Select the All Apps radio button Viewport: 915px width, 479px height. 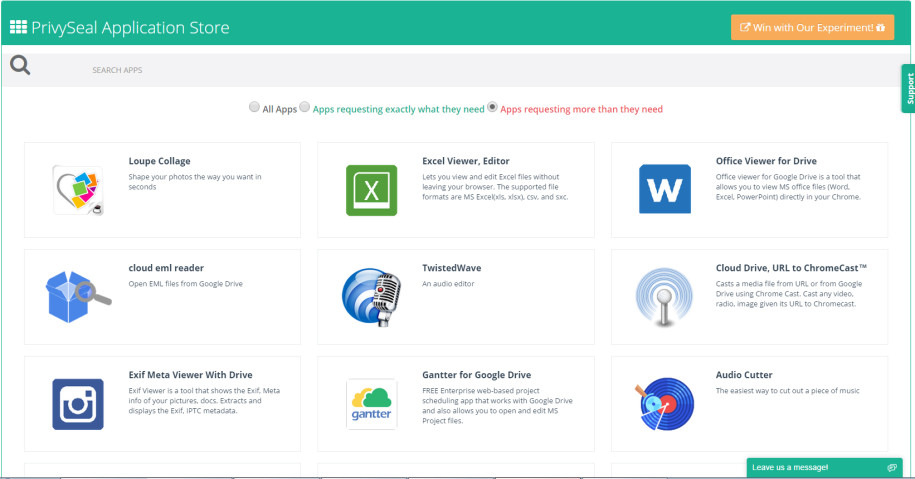pos(254,107)
